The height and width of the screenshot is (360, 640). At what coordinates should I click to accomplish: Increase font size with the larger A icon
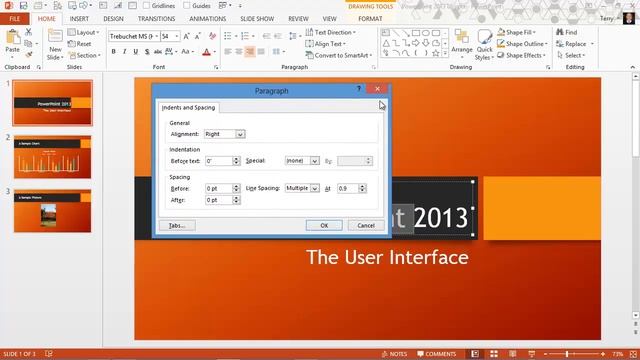187,36
